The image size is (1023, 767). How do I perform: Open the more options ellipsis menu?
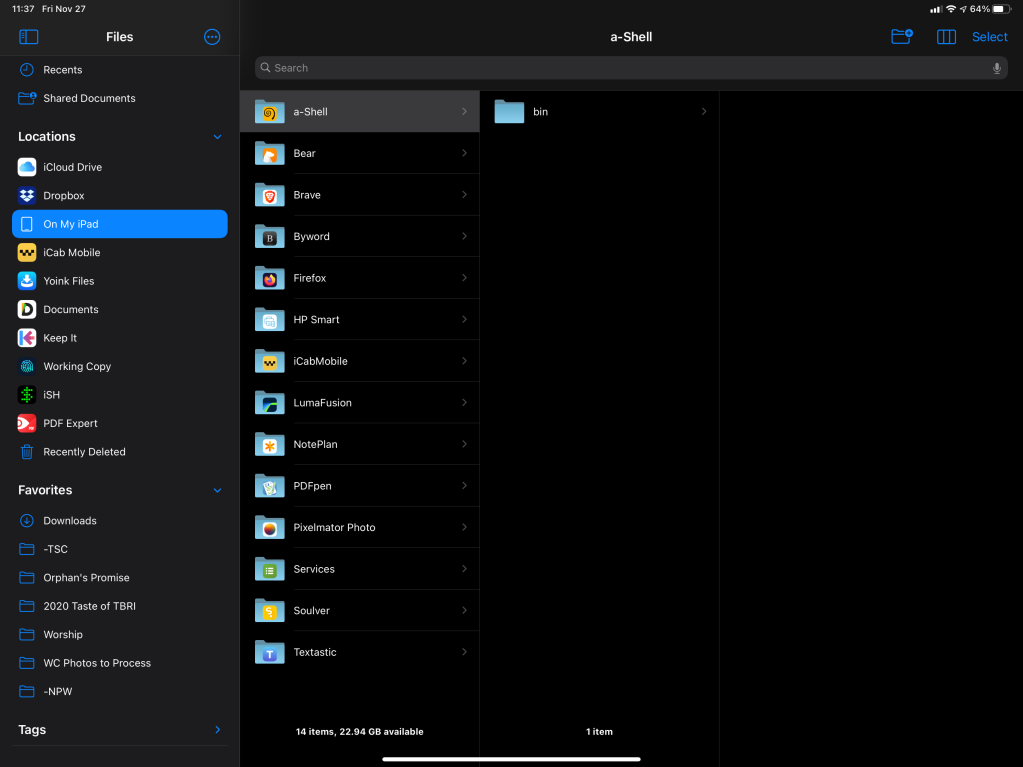pos(211,37)
